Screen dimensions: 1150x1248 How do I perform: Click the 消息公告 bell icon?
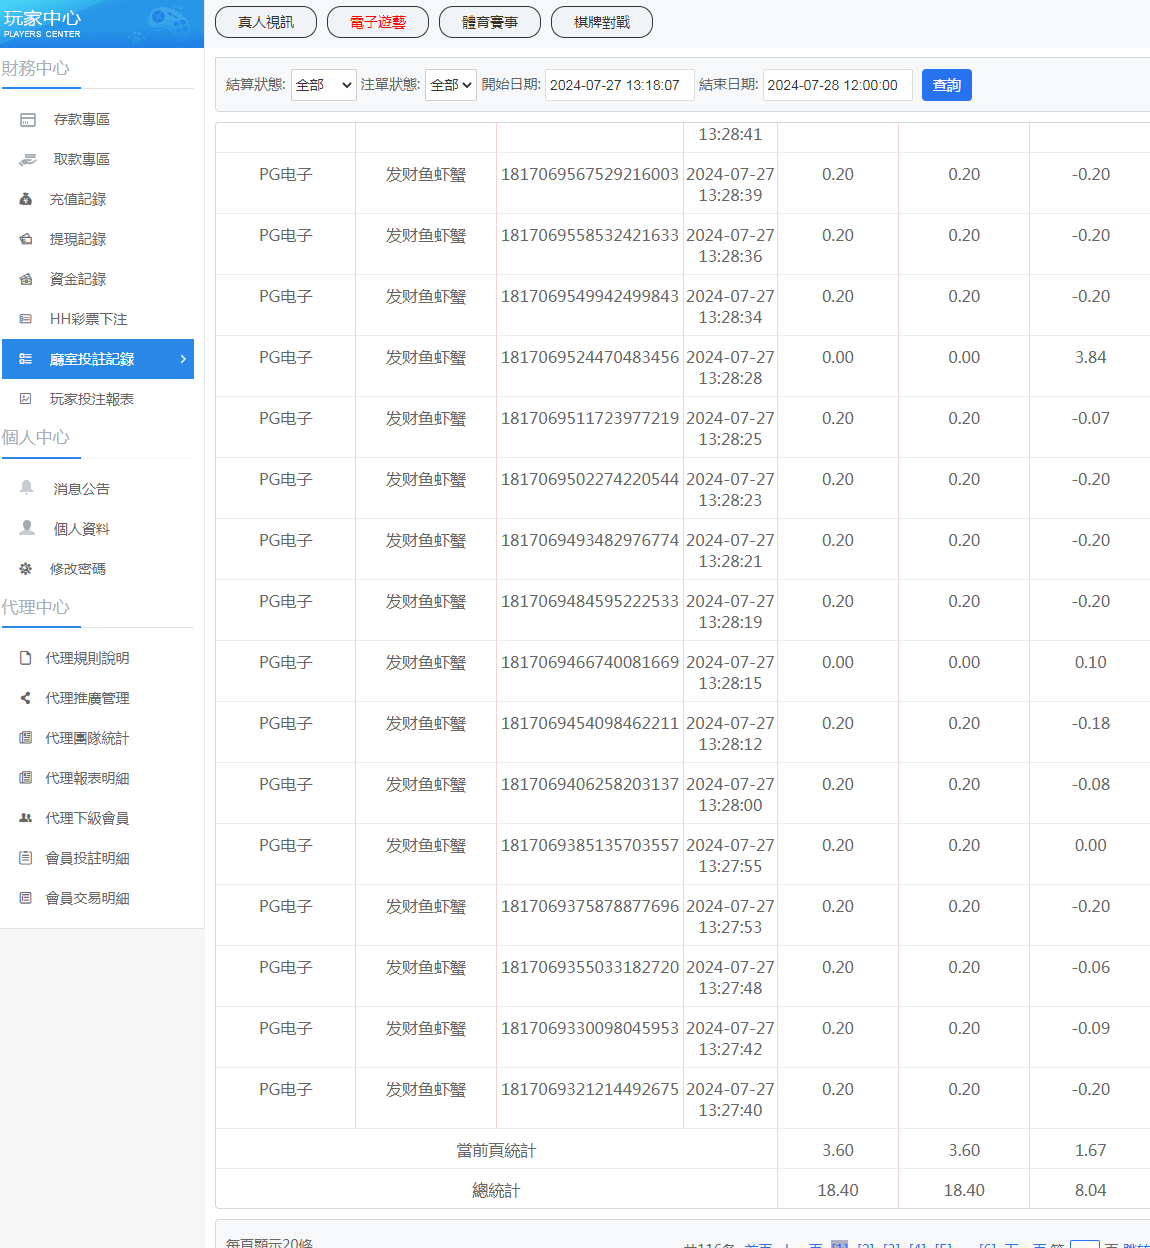27,488
